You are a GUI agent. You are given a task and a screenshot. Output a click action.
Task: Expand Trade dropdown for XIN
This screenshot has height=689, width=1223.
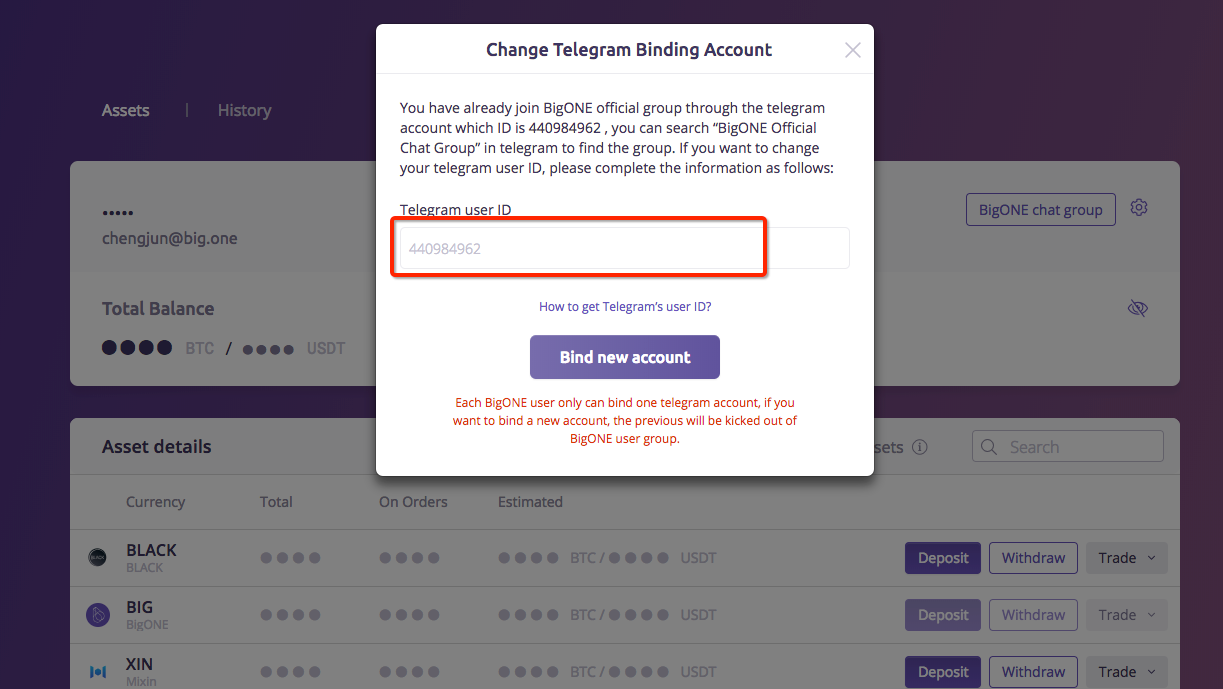coord(1127,672)
